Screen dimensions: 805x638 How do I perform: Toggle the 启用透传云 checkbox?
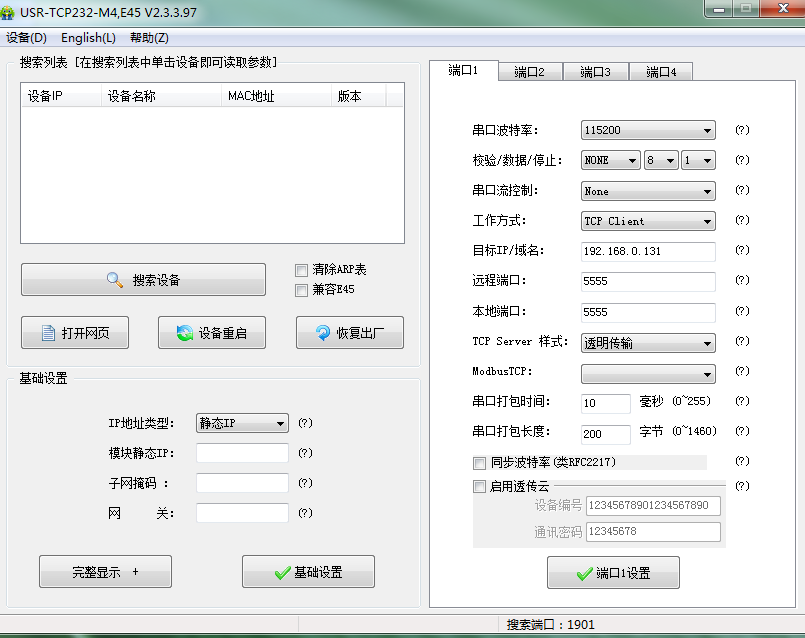pyautogui.click(x=479, y=487)
